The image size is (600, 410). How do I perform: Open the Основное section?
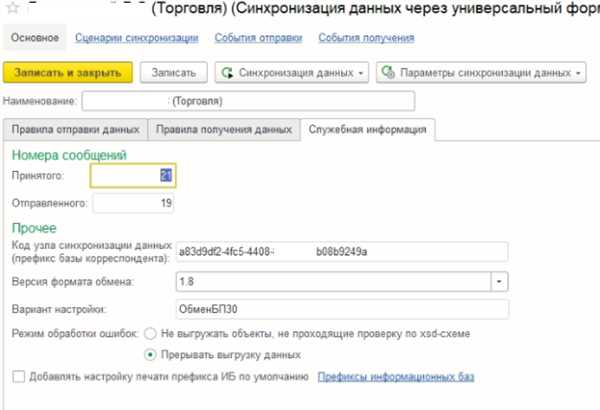click(35, 38)
